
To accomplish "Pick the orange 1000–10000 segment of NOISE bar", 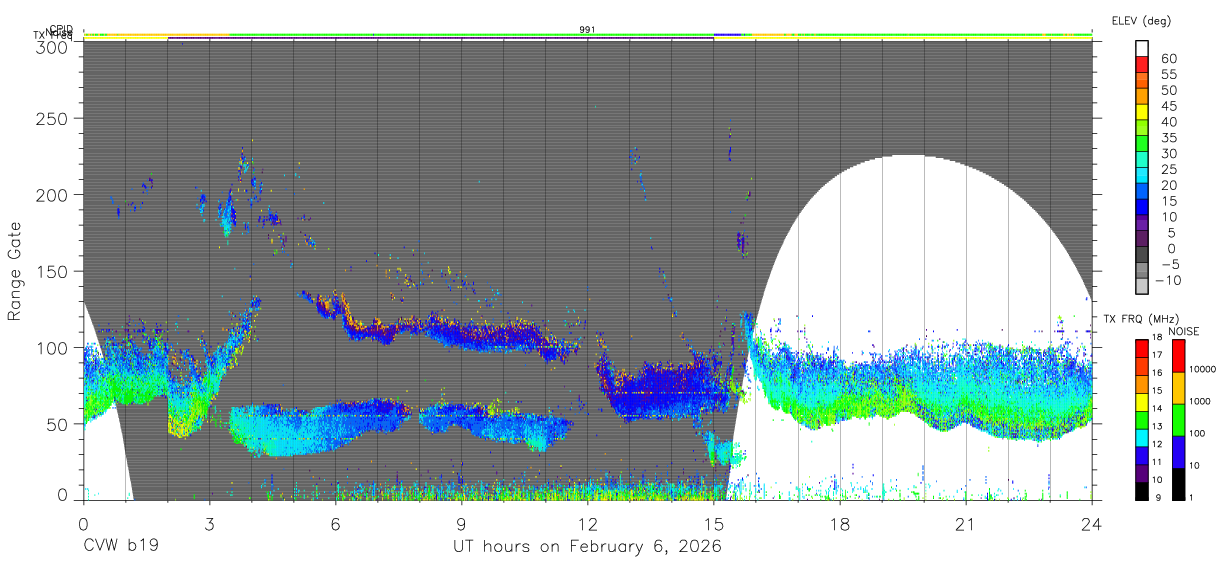I will coord(1177,387).
